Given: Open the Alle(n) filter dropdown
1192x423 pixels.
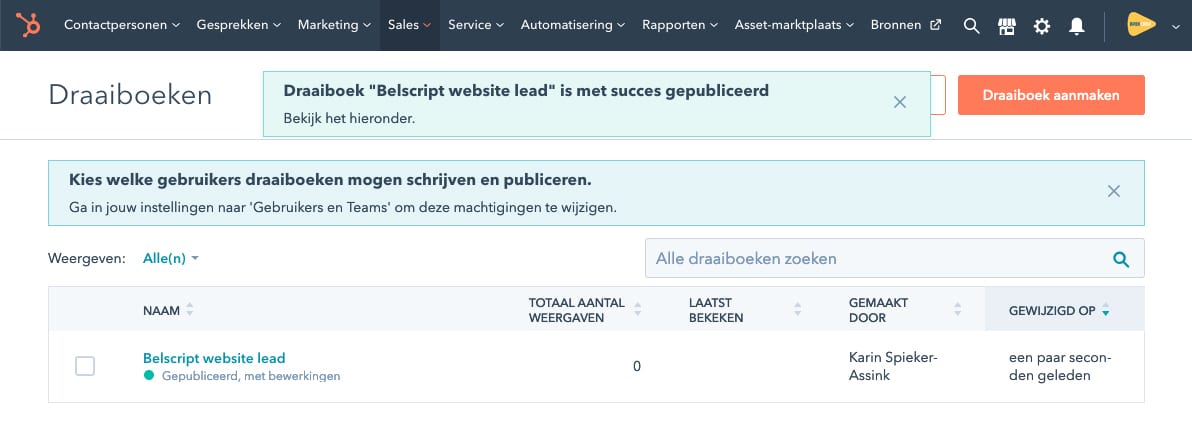Looking at the screenshot, I should tap(171, 259).
